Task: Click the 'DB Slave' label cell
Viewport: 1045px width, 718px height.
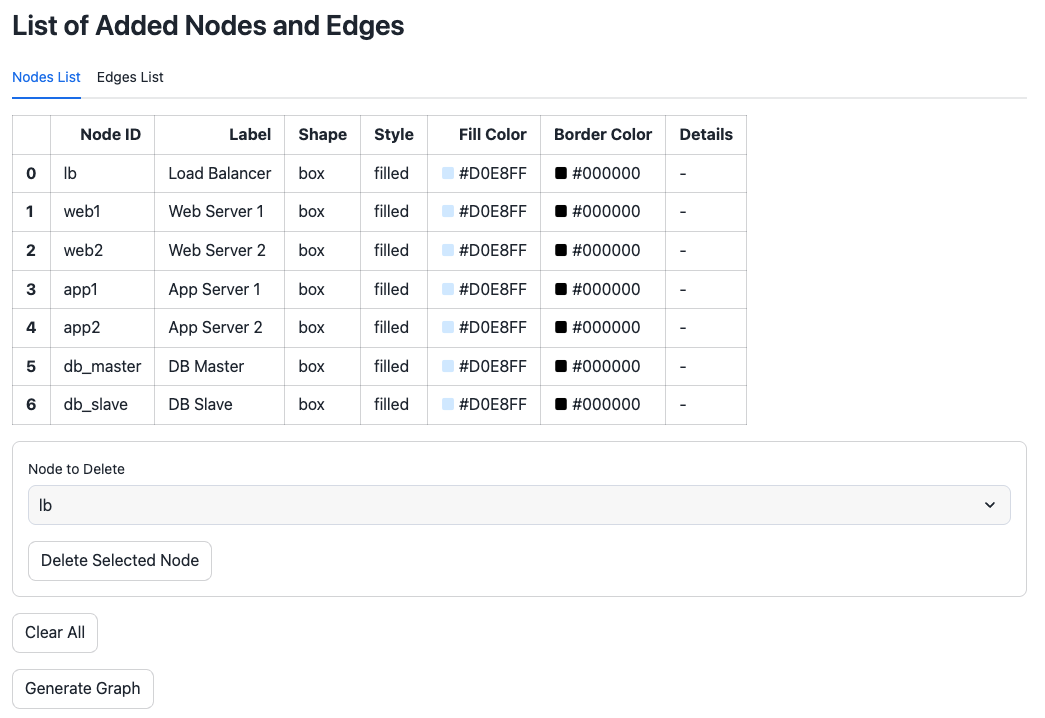Action: pyautogui.click(x=220, y=405)
